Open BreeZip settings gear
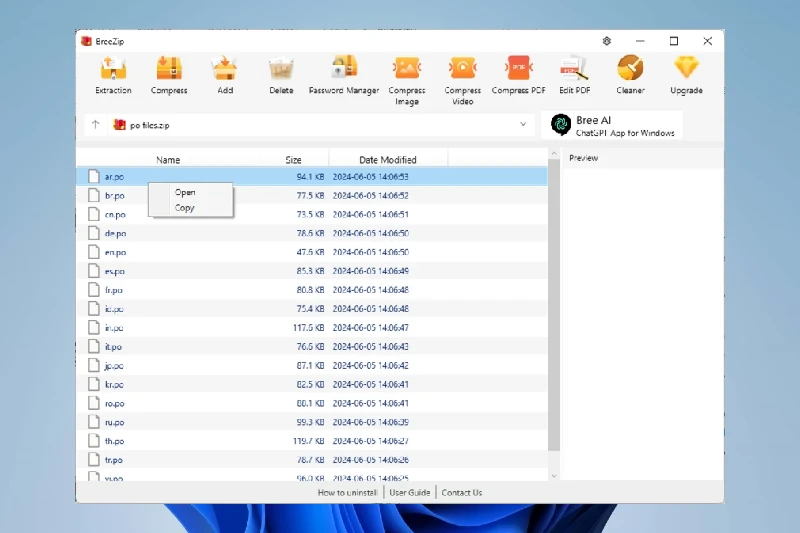The width and height of the screenshot is (800, 533). 607,41
